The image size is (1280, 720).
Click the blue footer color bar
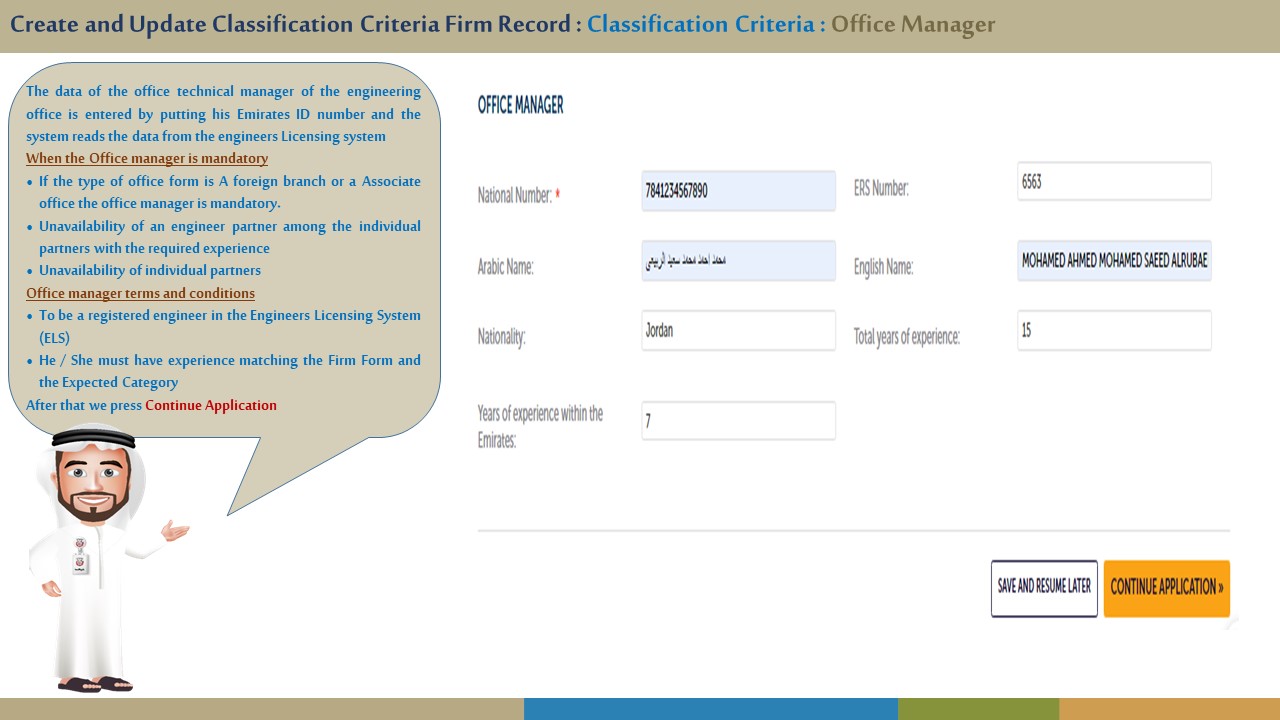710,709
